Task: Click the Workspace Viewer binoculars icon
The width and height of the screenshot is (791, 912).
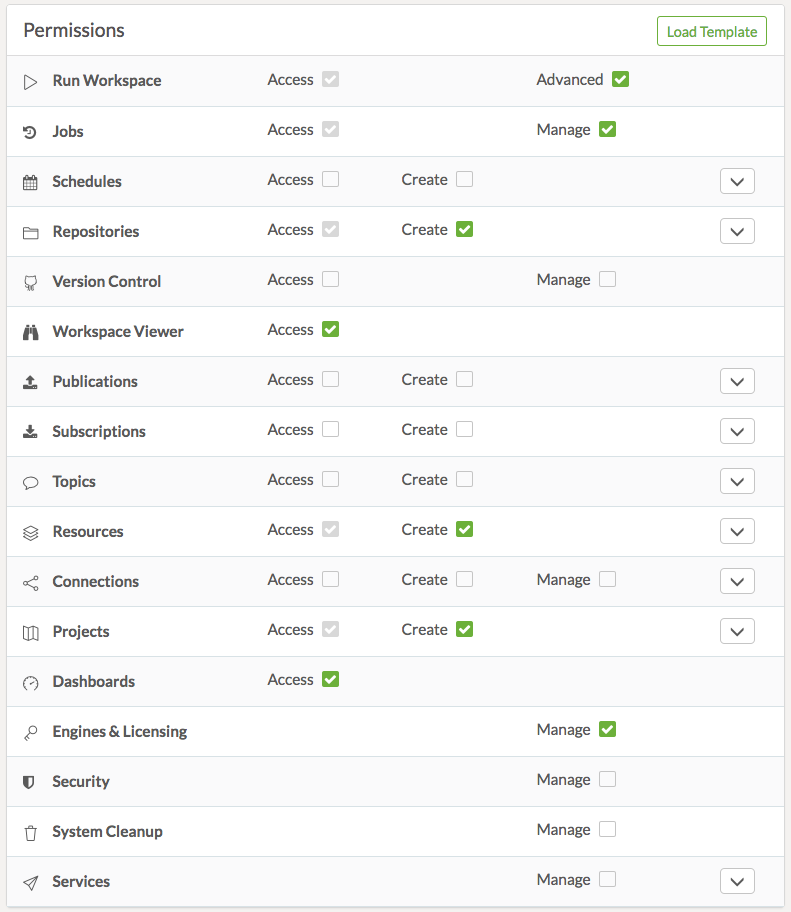Action: [x=30, y=332]
